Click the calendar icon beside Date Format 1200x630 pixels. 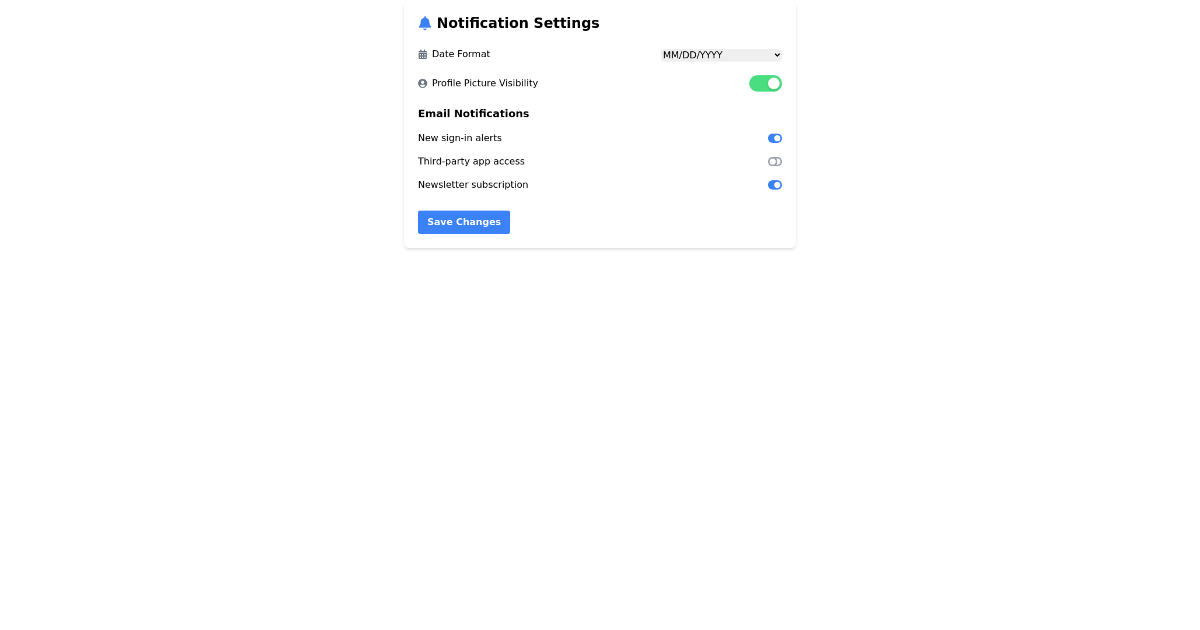[423, 54]
